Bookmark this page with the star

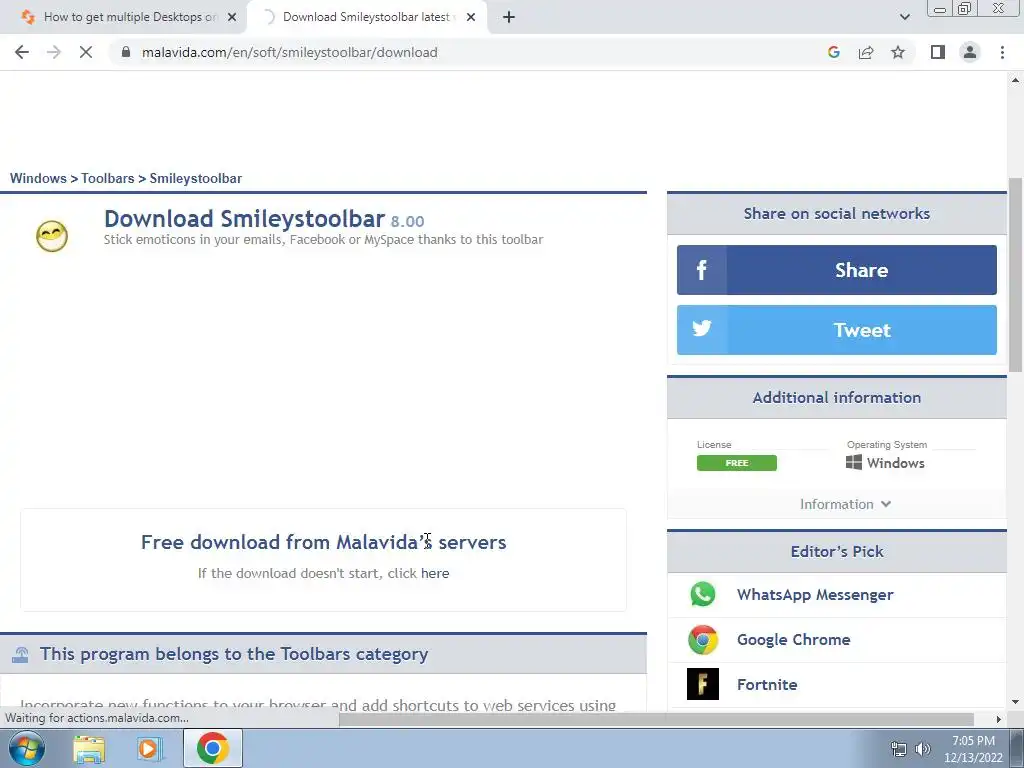pos(898,52)
